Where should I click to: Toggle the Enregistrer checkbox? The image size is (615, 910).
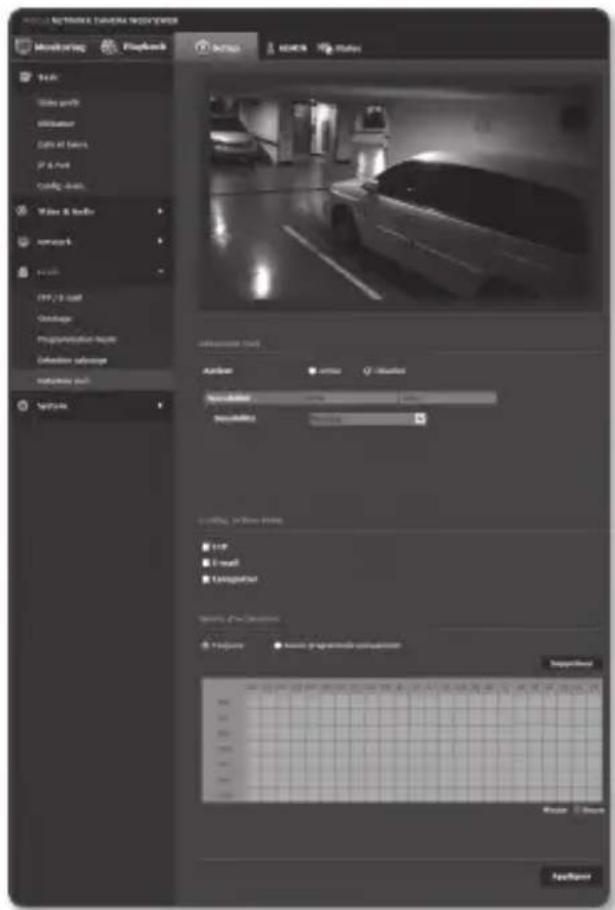[205, 579]
